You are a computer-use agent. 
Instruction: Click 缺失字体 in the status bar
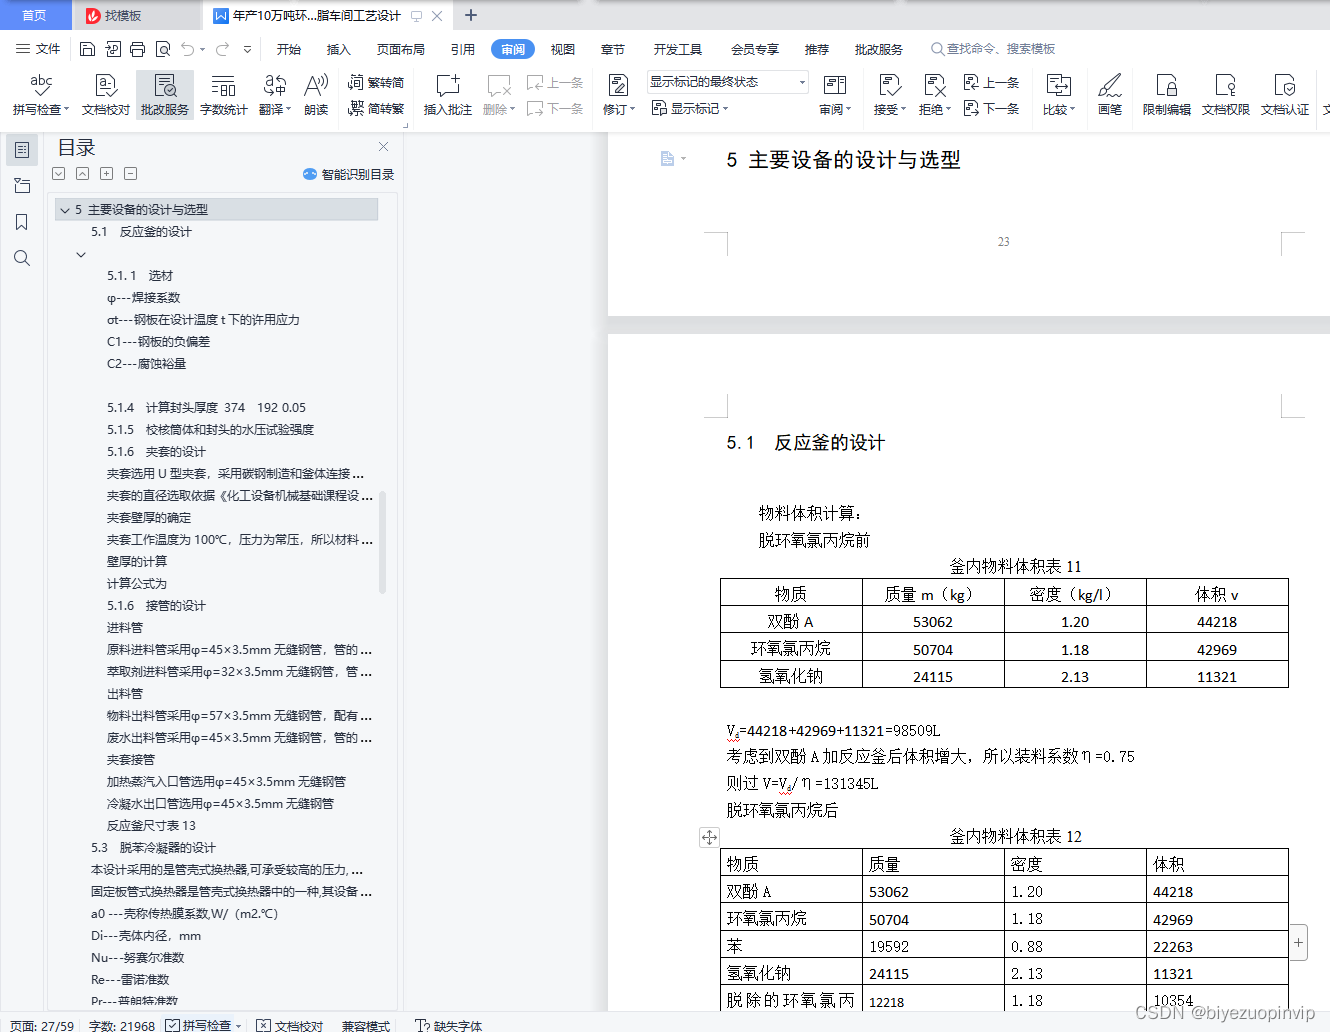(x=449, y=1025)
